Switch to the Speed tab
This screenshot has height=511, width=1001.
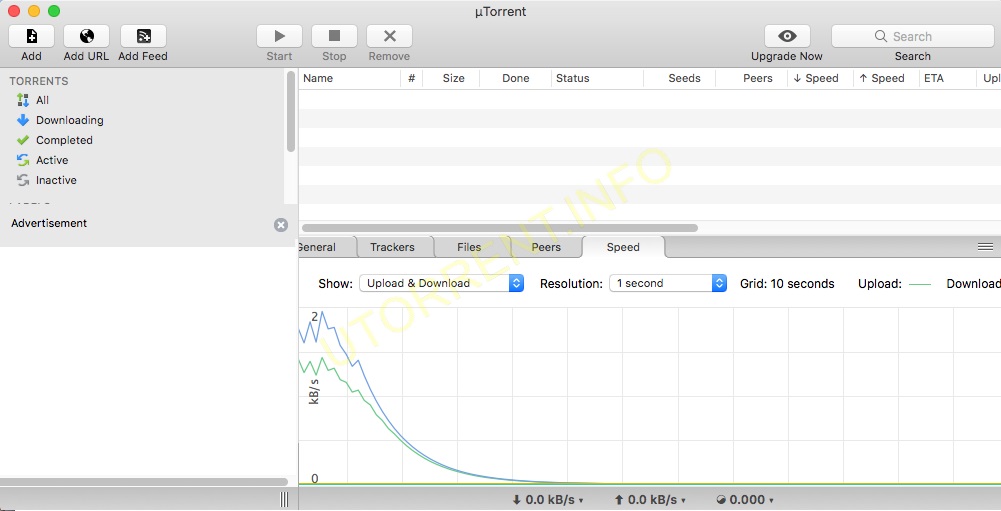tap(623, 247)
